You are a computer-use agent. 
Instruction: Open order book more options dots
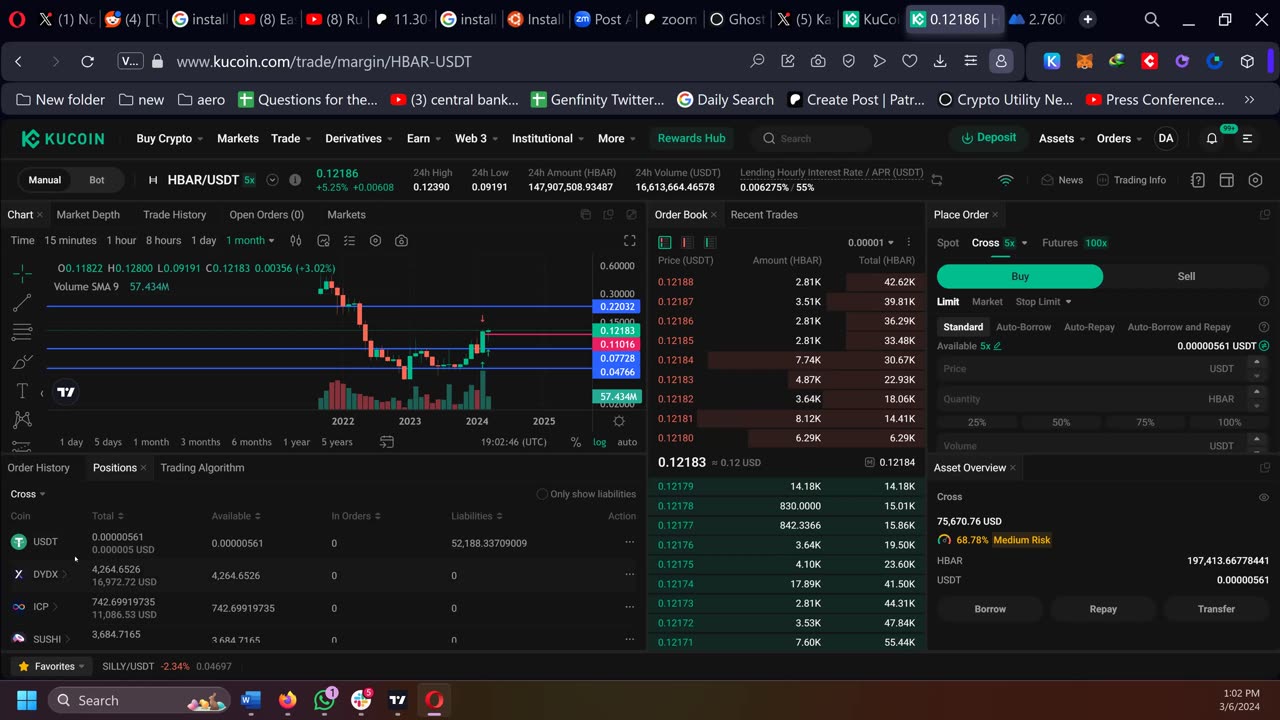pos(909,242)
